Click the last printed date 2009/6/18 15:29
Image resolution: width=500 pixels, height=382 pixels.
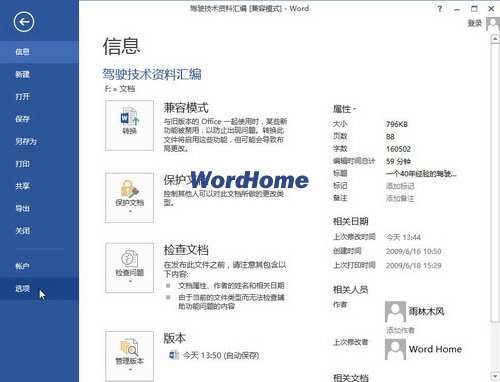(414, 266)
